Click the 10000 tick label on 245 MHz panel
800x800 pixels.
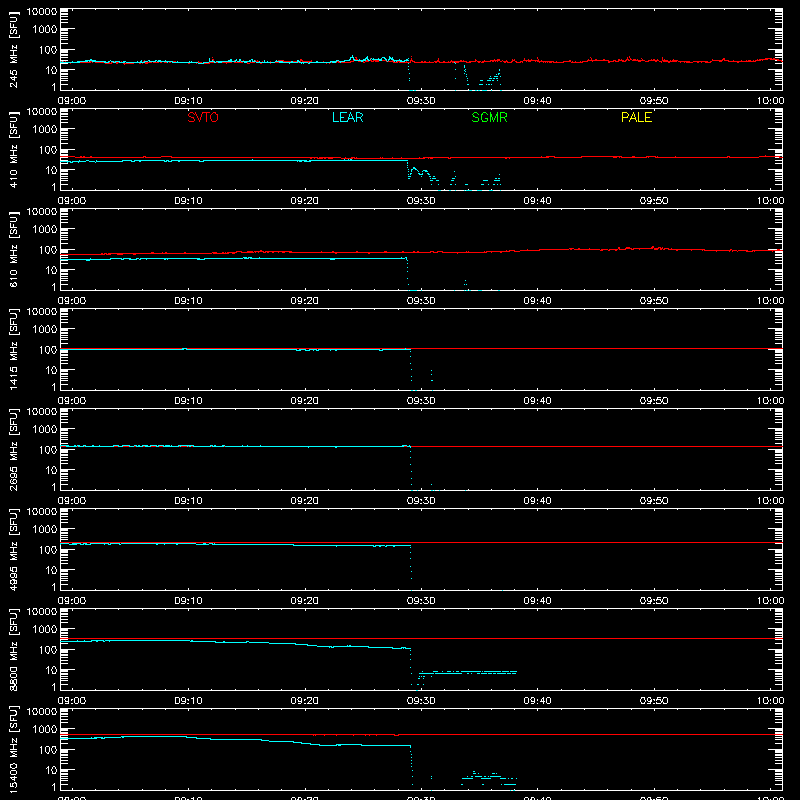pyautogui.click(x=42, y=12)
